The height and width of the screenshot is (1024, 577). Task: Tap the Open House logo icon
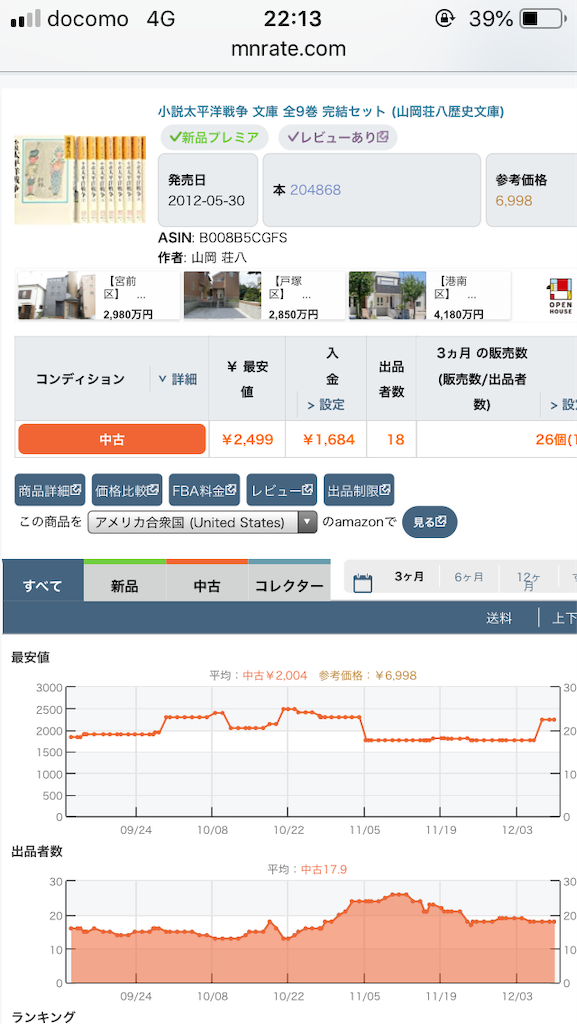[560, 297]
